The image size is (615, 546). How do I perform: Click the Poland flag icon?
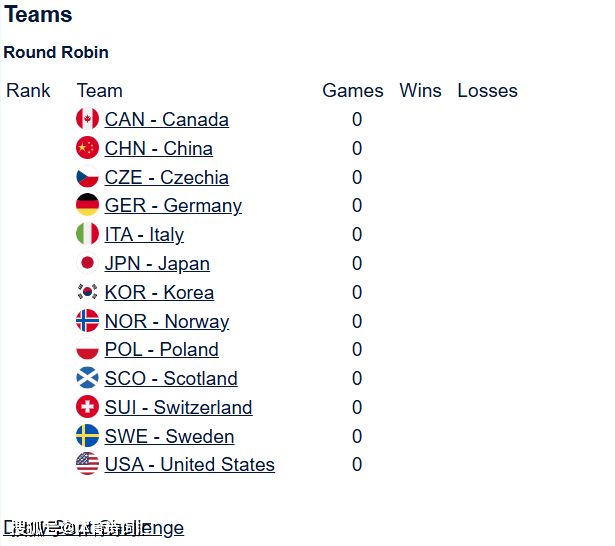click(x=87, y=349)
